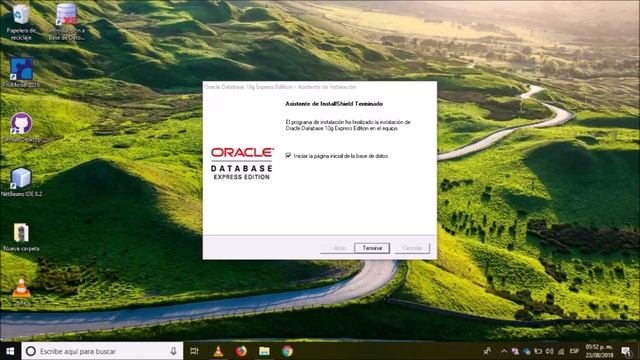Open File Explorer from the taskbar

264,351
